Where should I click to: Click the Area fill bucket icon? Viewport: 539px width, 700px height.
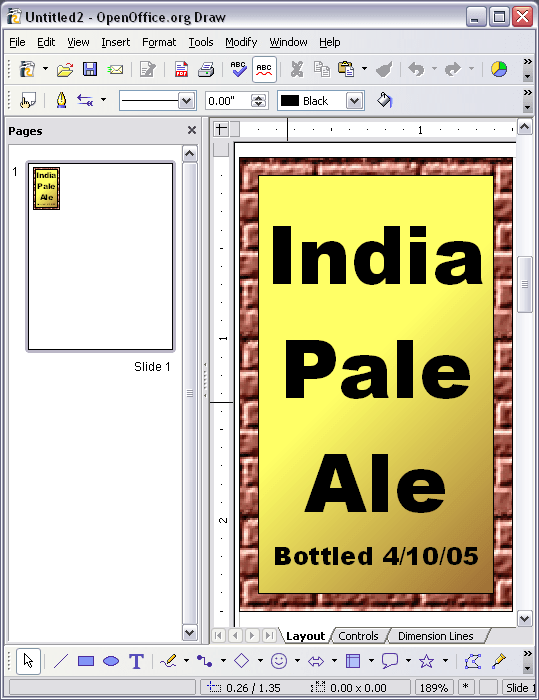click(384, 100)
